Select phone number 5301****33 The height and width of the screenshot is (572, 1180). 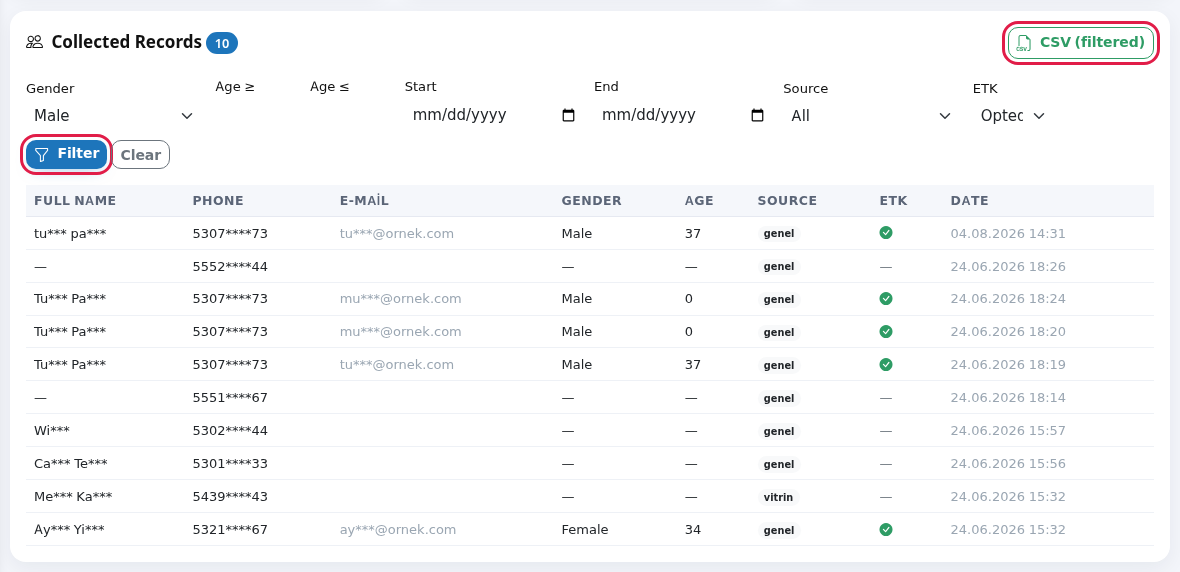click(230, 464)
